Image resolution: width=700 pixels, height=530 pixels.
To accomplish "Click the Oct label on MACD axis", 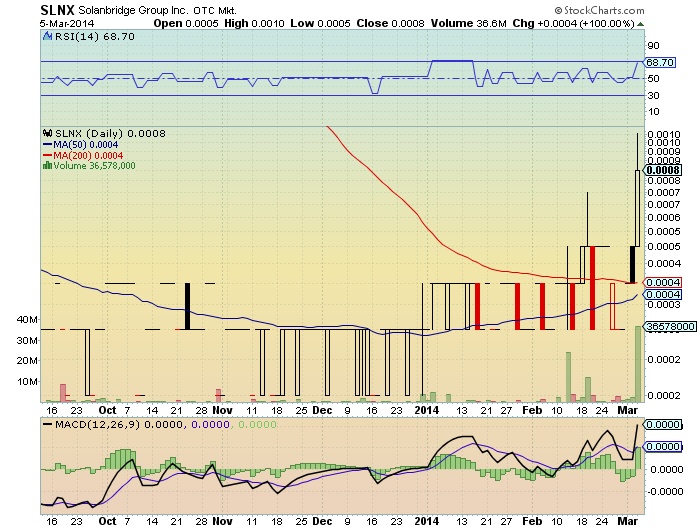I will 107,521.
